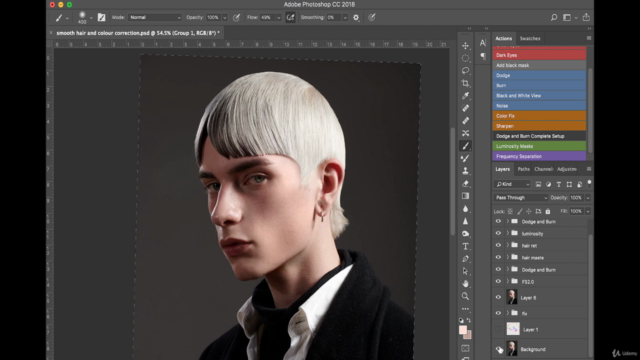The width and height of the screenshot is (640, 360).
Task: Switch to the Adjustments tab
Action: [x=567, y=169]
